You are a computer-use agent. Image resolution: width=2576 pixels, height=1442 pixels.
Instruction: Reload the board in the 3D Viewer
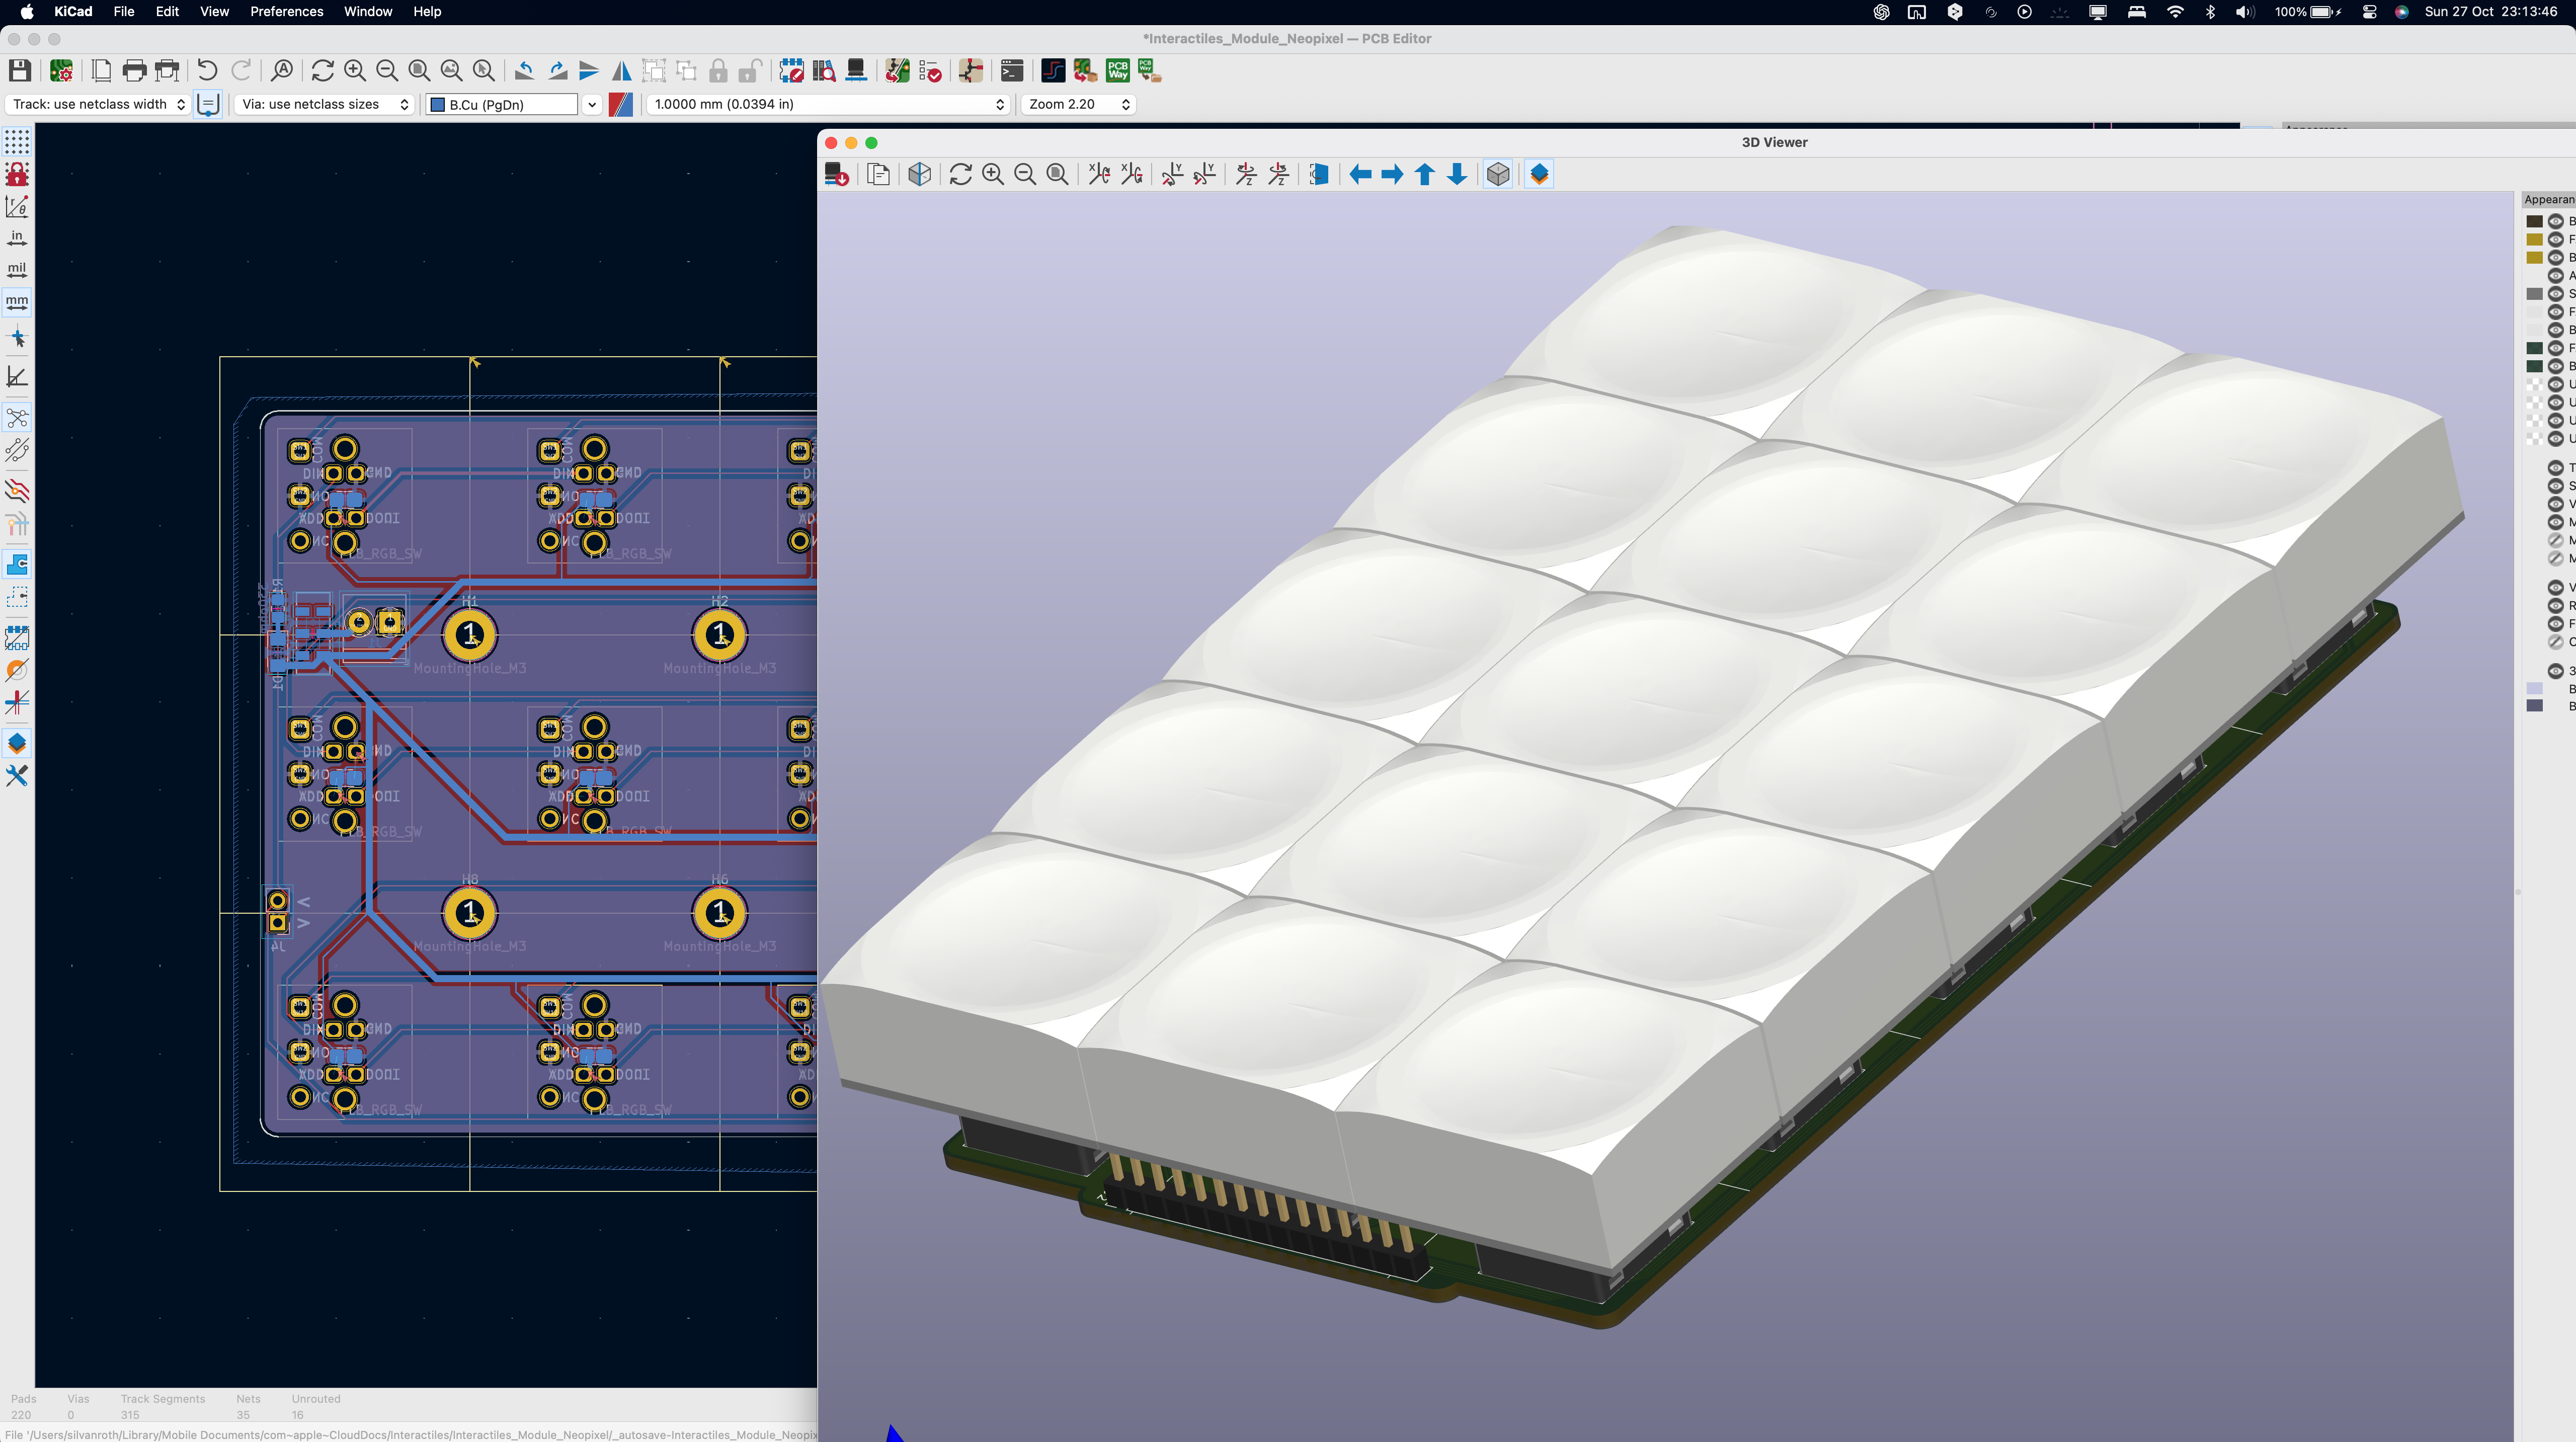point(837,174)
